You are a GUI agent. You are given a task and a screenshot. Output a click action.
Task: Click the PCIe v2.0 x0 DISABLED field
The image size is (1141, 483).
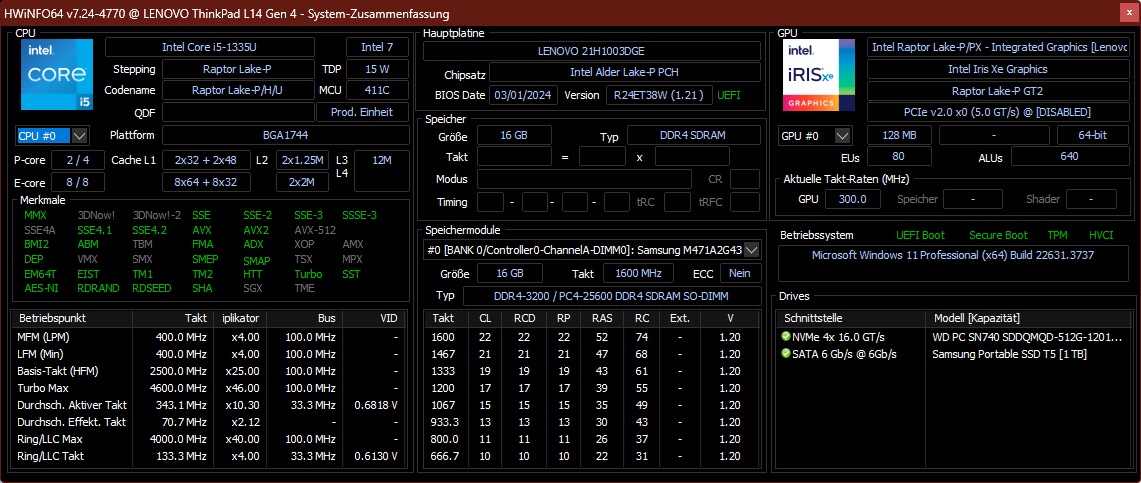998,112
